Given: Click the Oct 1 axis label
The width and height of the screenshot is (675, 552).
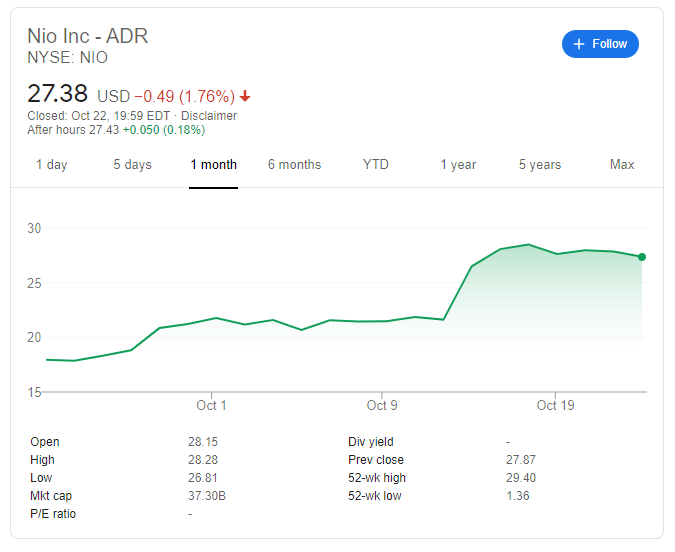Looking at the screenshot, I should coord(211,405).
